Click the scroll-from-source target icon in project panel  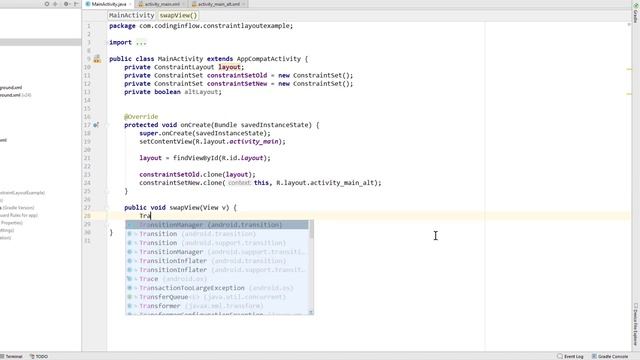[x=47, y=4]
